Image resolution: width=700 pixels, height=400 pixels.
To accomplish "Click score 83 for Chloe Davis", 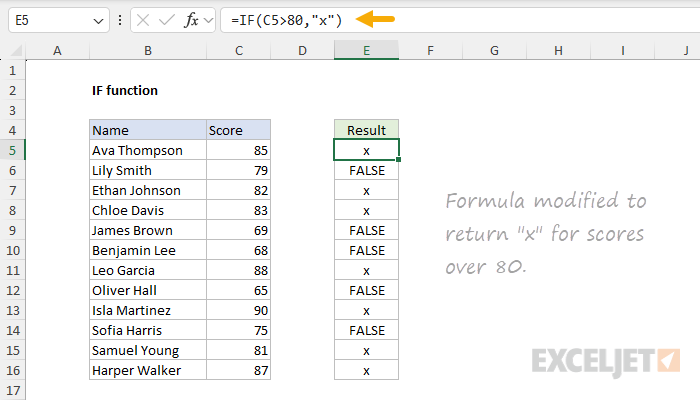I will [x=238, y=210].
